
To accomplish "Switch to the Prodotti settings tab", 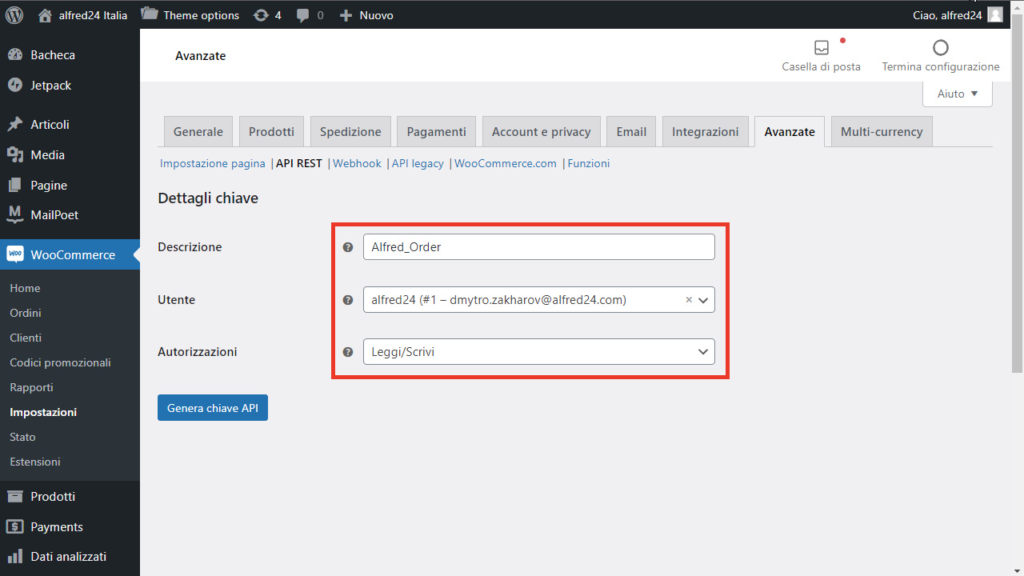I will 271,132.
